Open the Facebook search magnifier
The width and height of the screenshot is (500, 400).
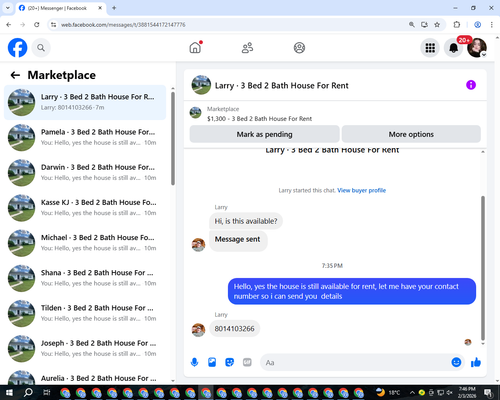(x=41, y=48)
